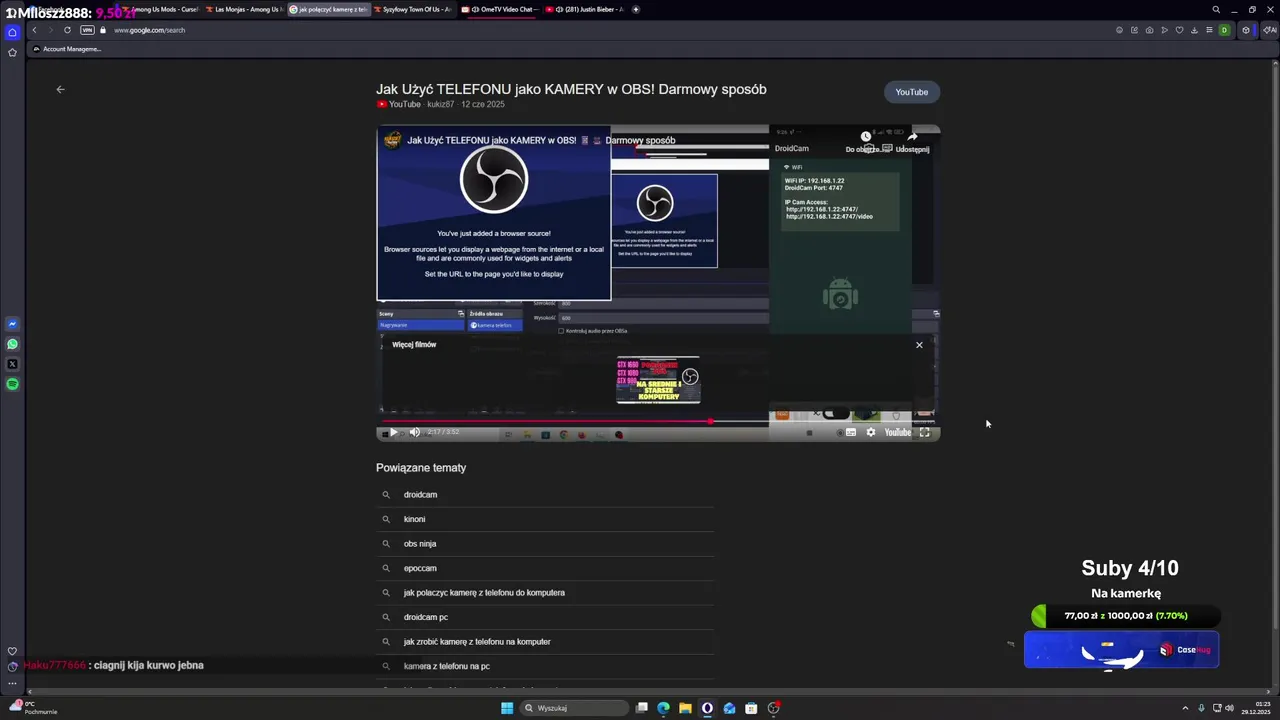The height and width of the screenshot is (720, 1280).
Task: Open the video player settings gear
Action: [871, 432]
